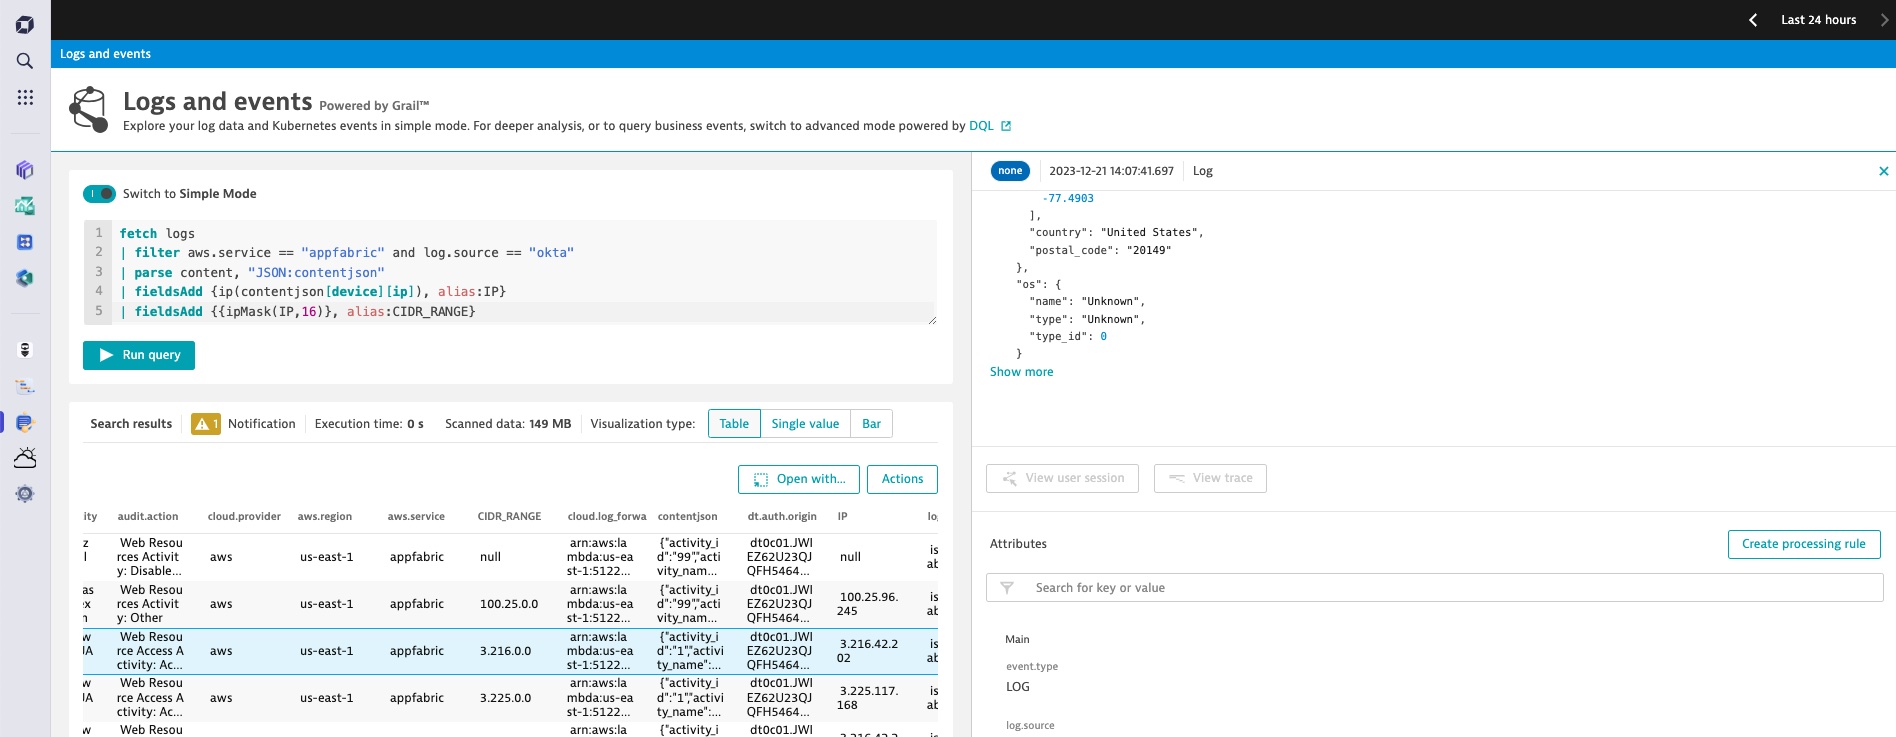Click inside the DQL query editor
Screen dimensions: 1896x737
(x=510, y=272)
